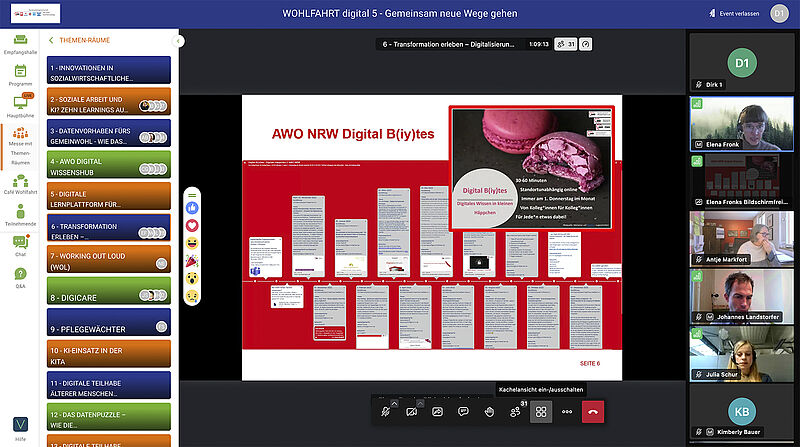
Task: Open room 5 Digitale Lernplattform
Action: 109,196
